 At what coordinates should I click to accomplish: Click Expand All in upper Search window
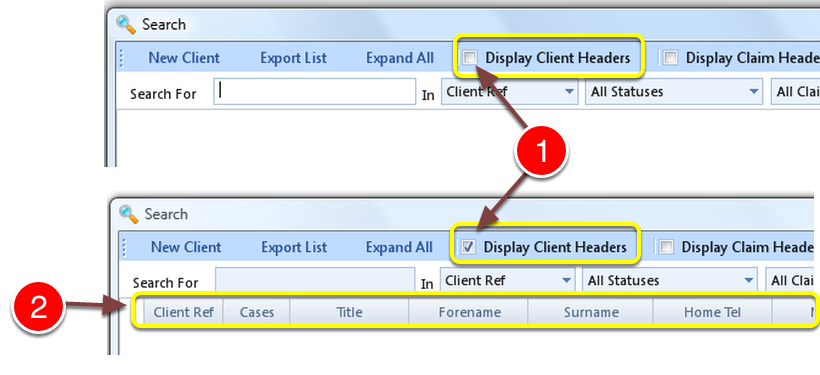(x=400, y=58)
